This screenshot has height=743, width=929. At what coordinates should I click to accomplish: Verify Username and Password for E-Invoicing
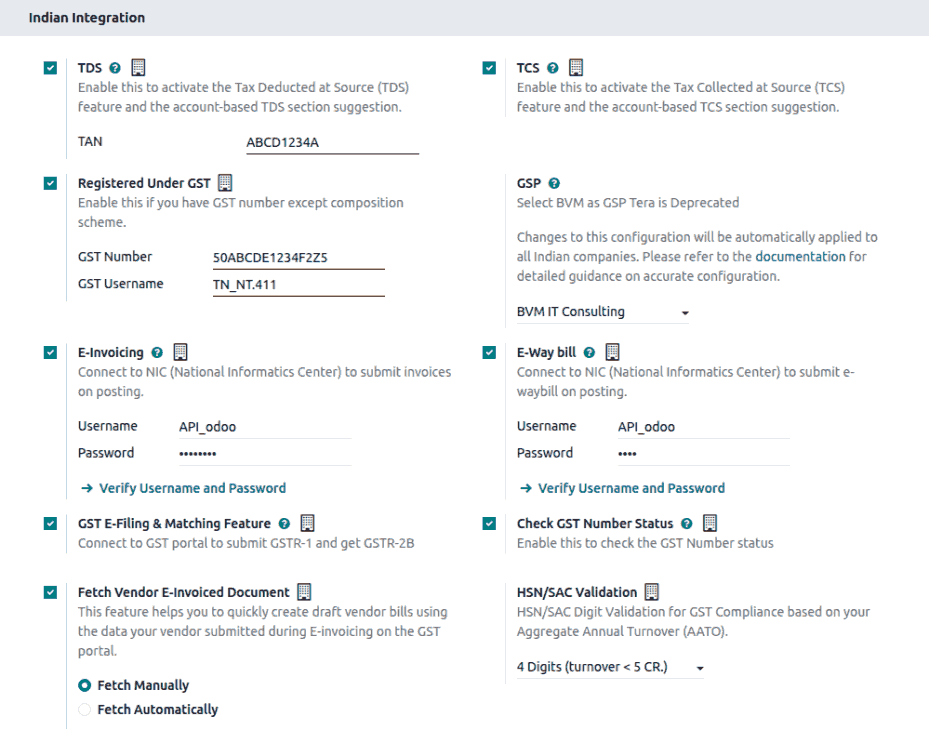pos(192,488)
